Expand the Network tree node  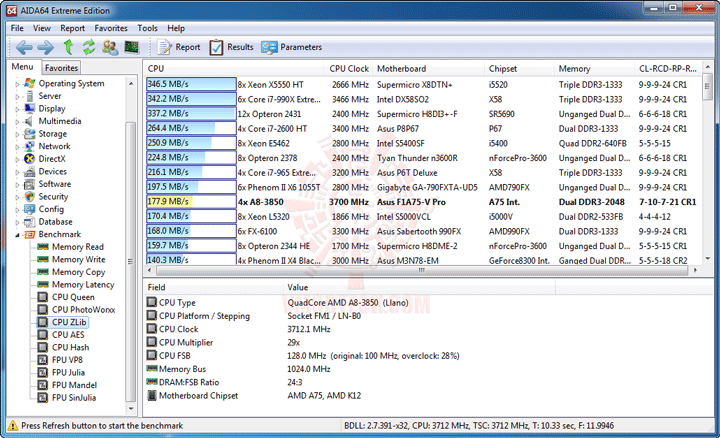pos(17,146)
